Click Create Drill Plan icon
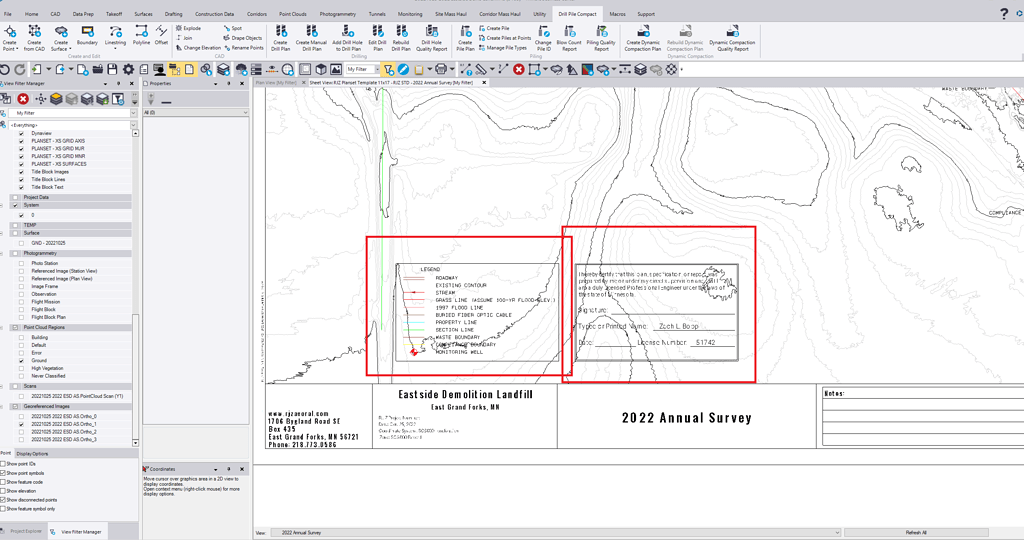Screen dimensions: 1024x540 click(281, 39)
